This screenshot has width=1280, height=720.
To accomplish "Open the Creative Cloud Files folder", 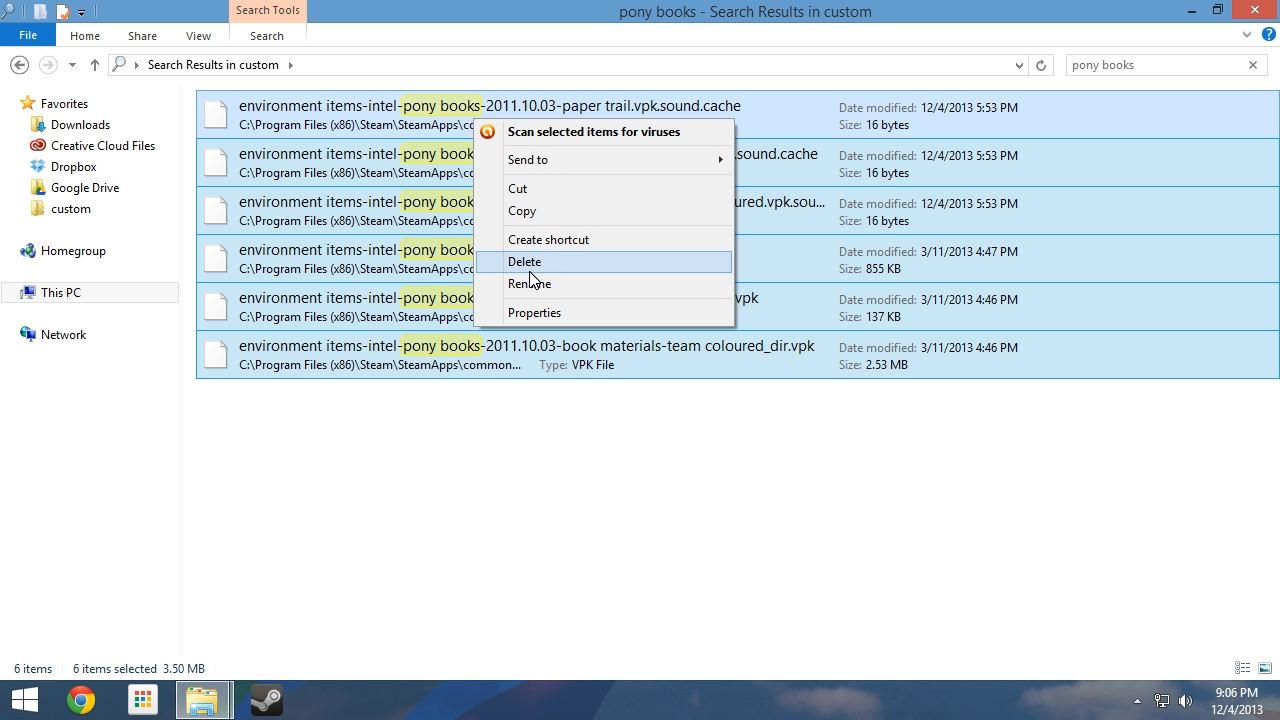I will (103, 146).
